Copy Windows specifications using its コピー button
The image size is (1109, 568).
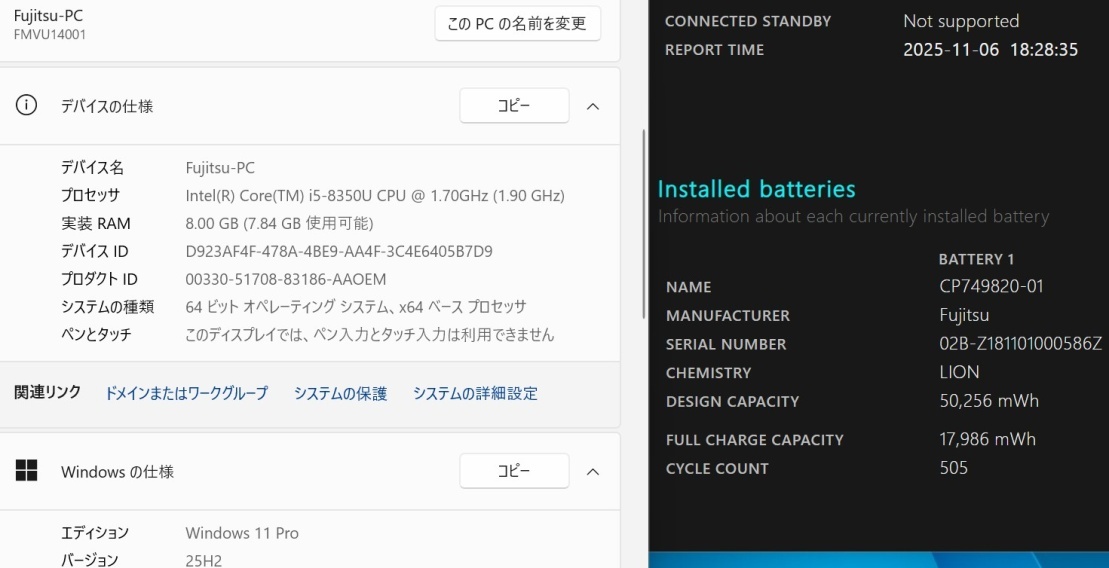514,471
